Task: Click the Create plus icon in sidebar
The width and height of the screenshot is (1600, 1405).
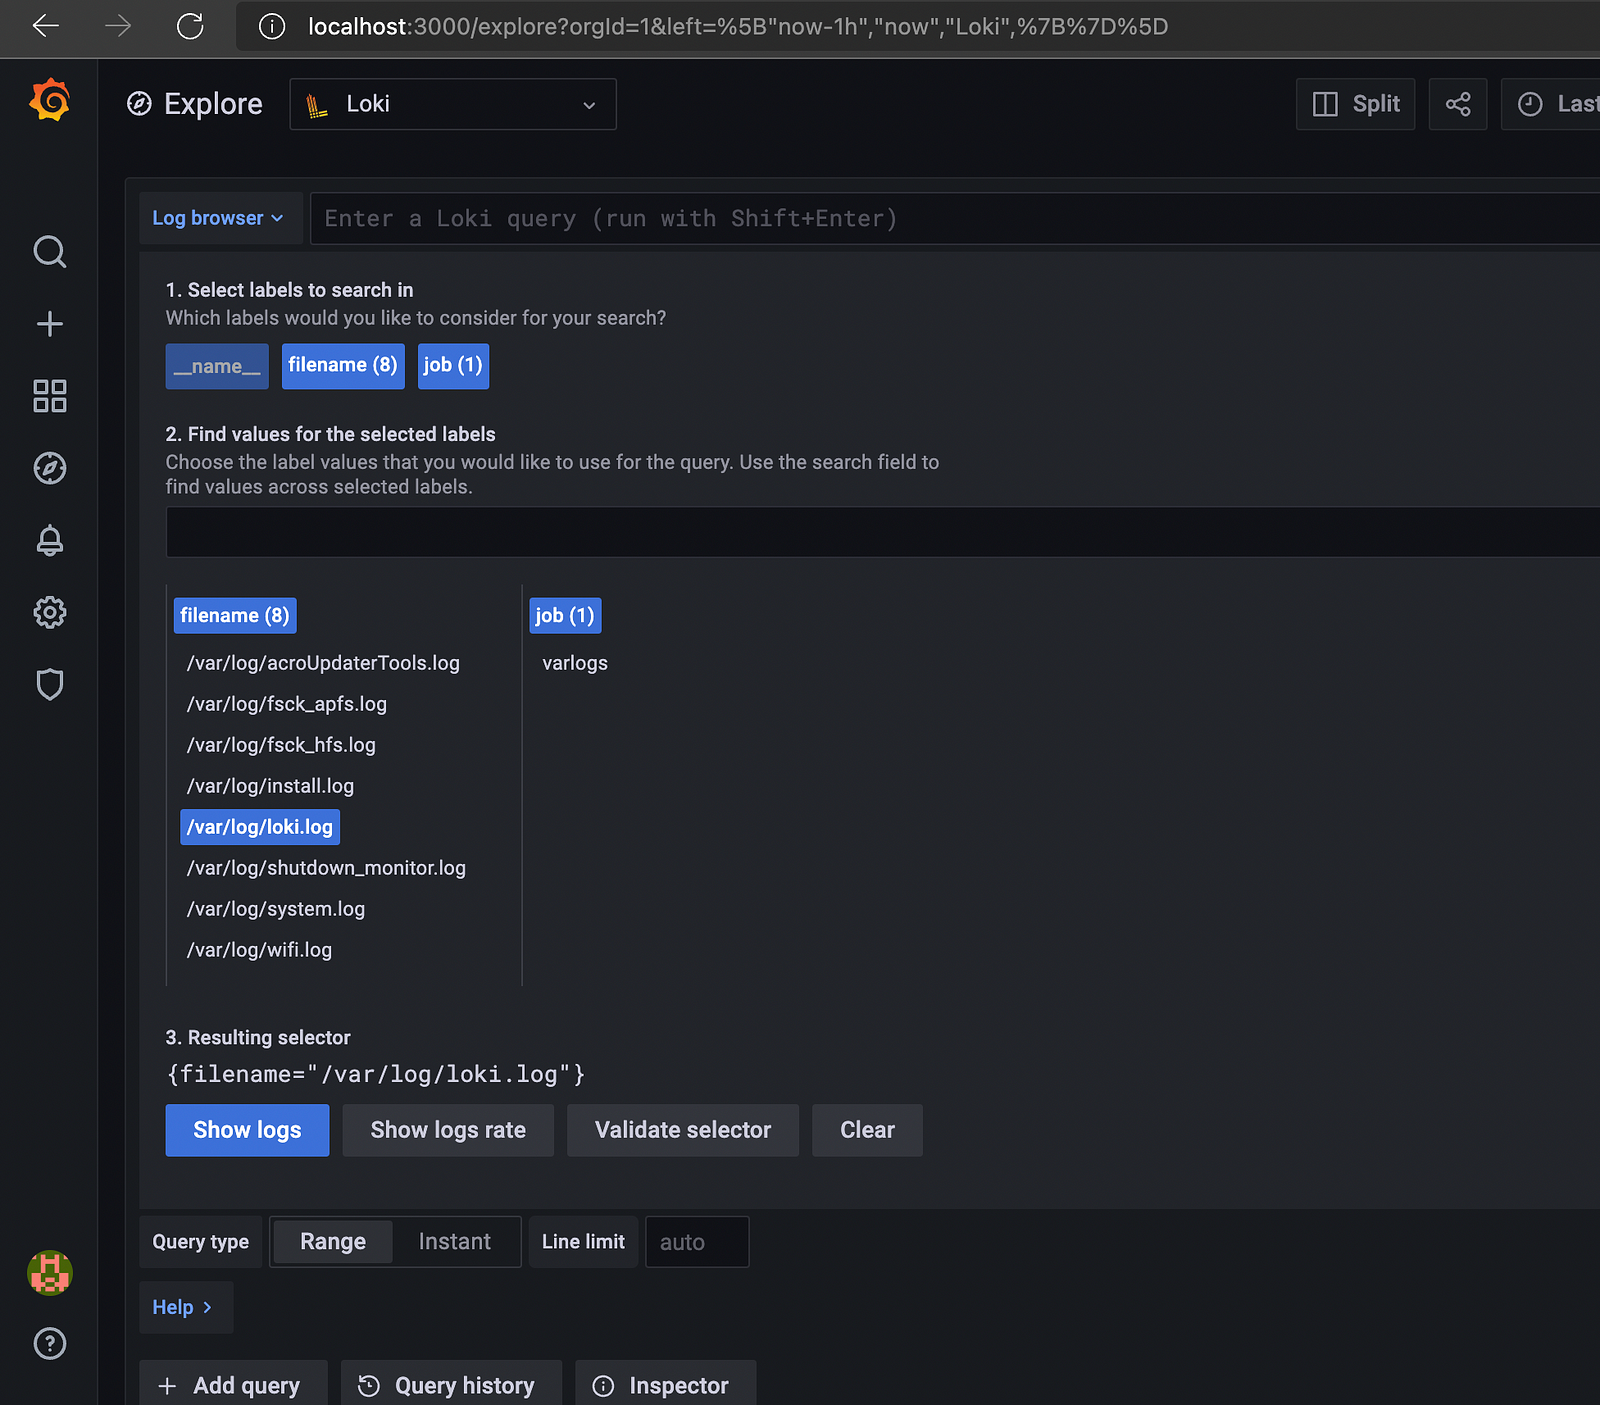Action: 49,324
